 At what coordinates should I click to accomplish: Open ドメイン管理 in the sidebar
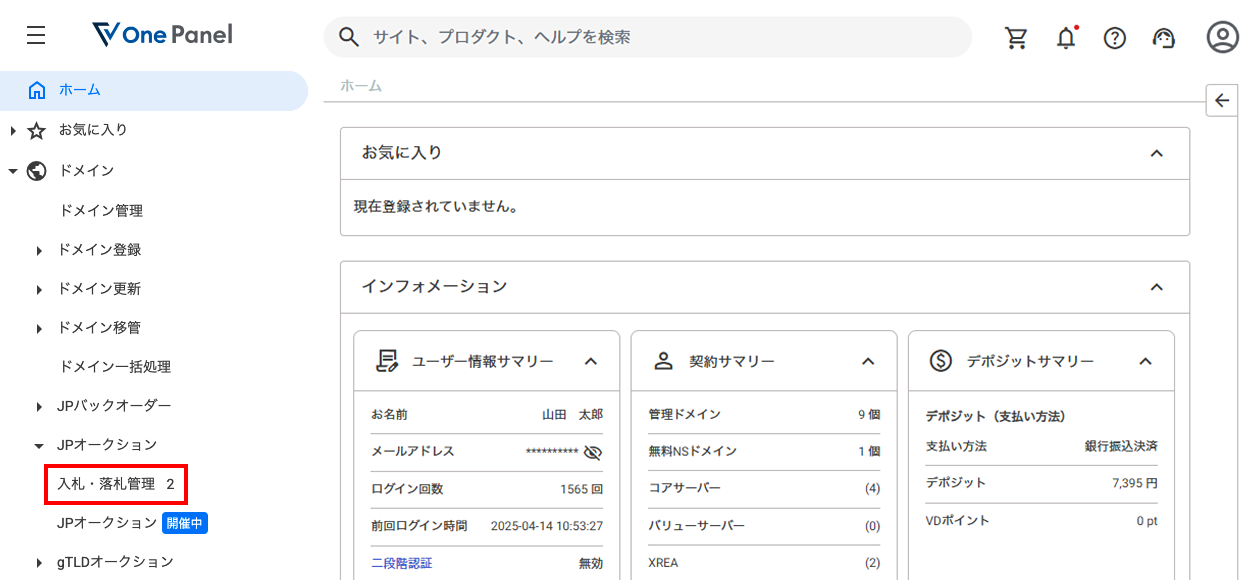click(x=101, y=211)
